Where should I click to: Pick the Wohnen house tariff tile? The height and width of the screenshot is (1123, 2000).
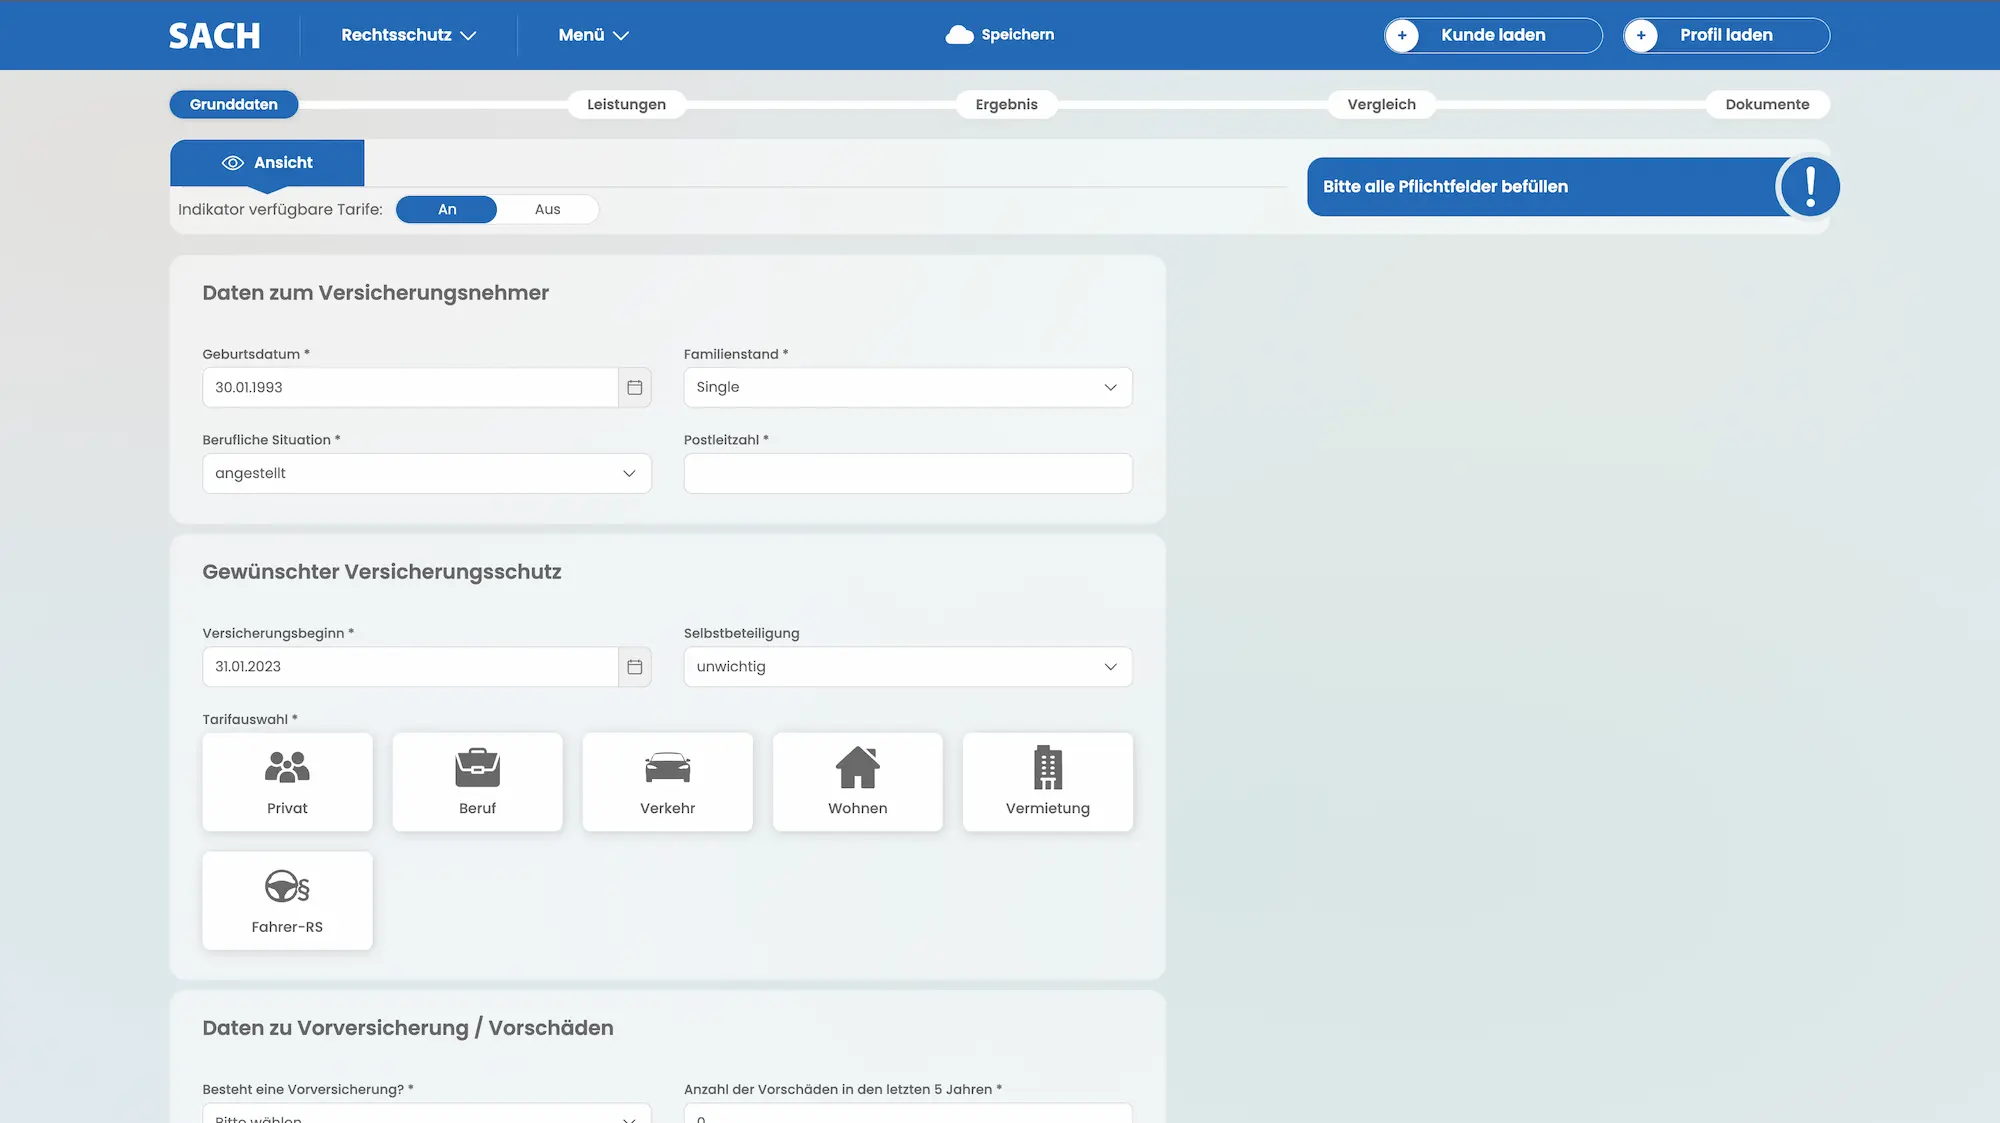point(857,782)
